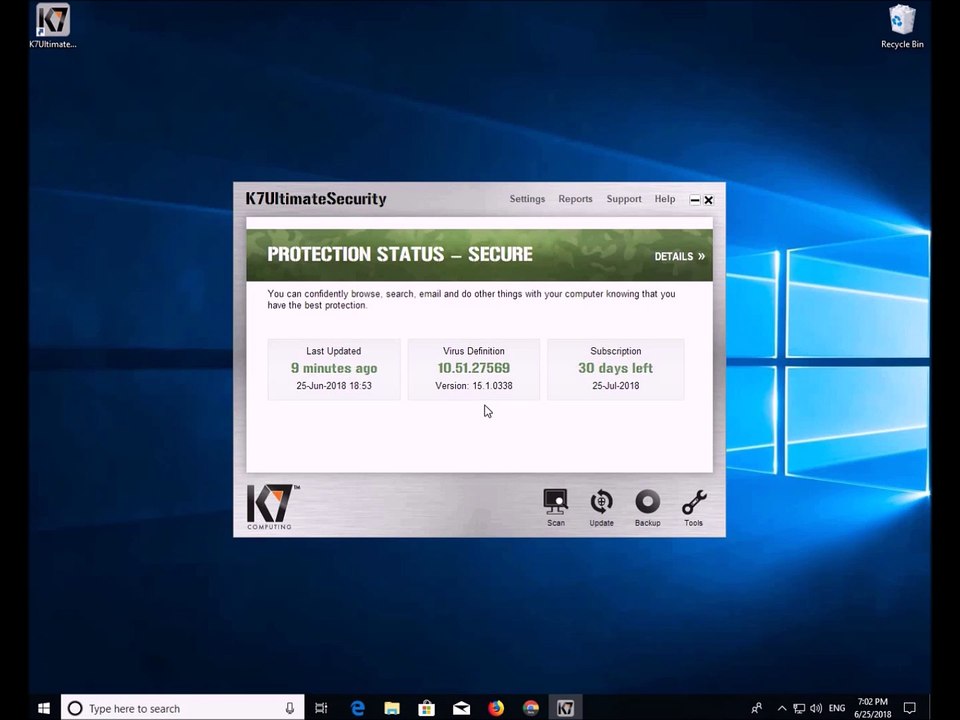Screen dimensions: 960x720
Task: Minimize the K7UltimateSecurity window
Action: (x=695, y=200)
